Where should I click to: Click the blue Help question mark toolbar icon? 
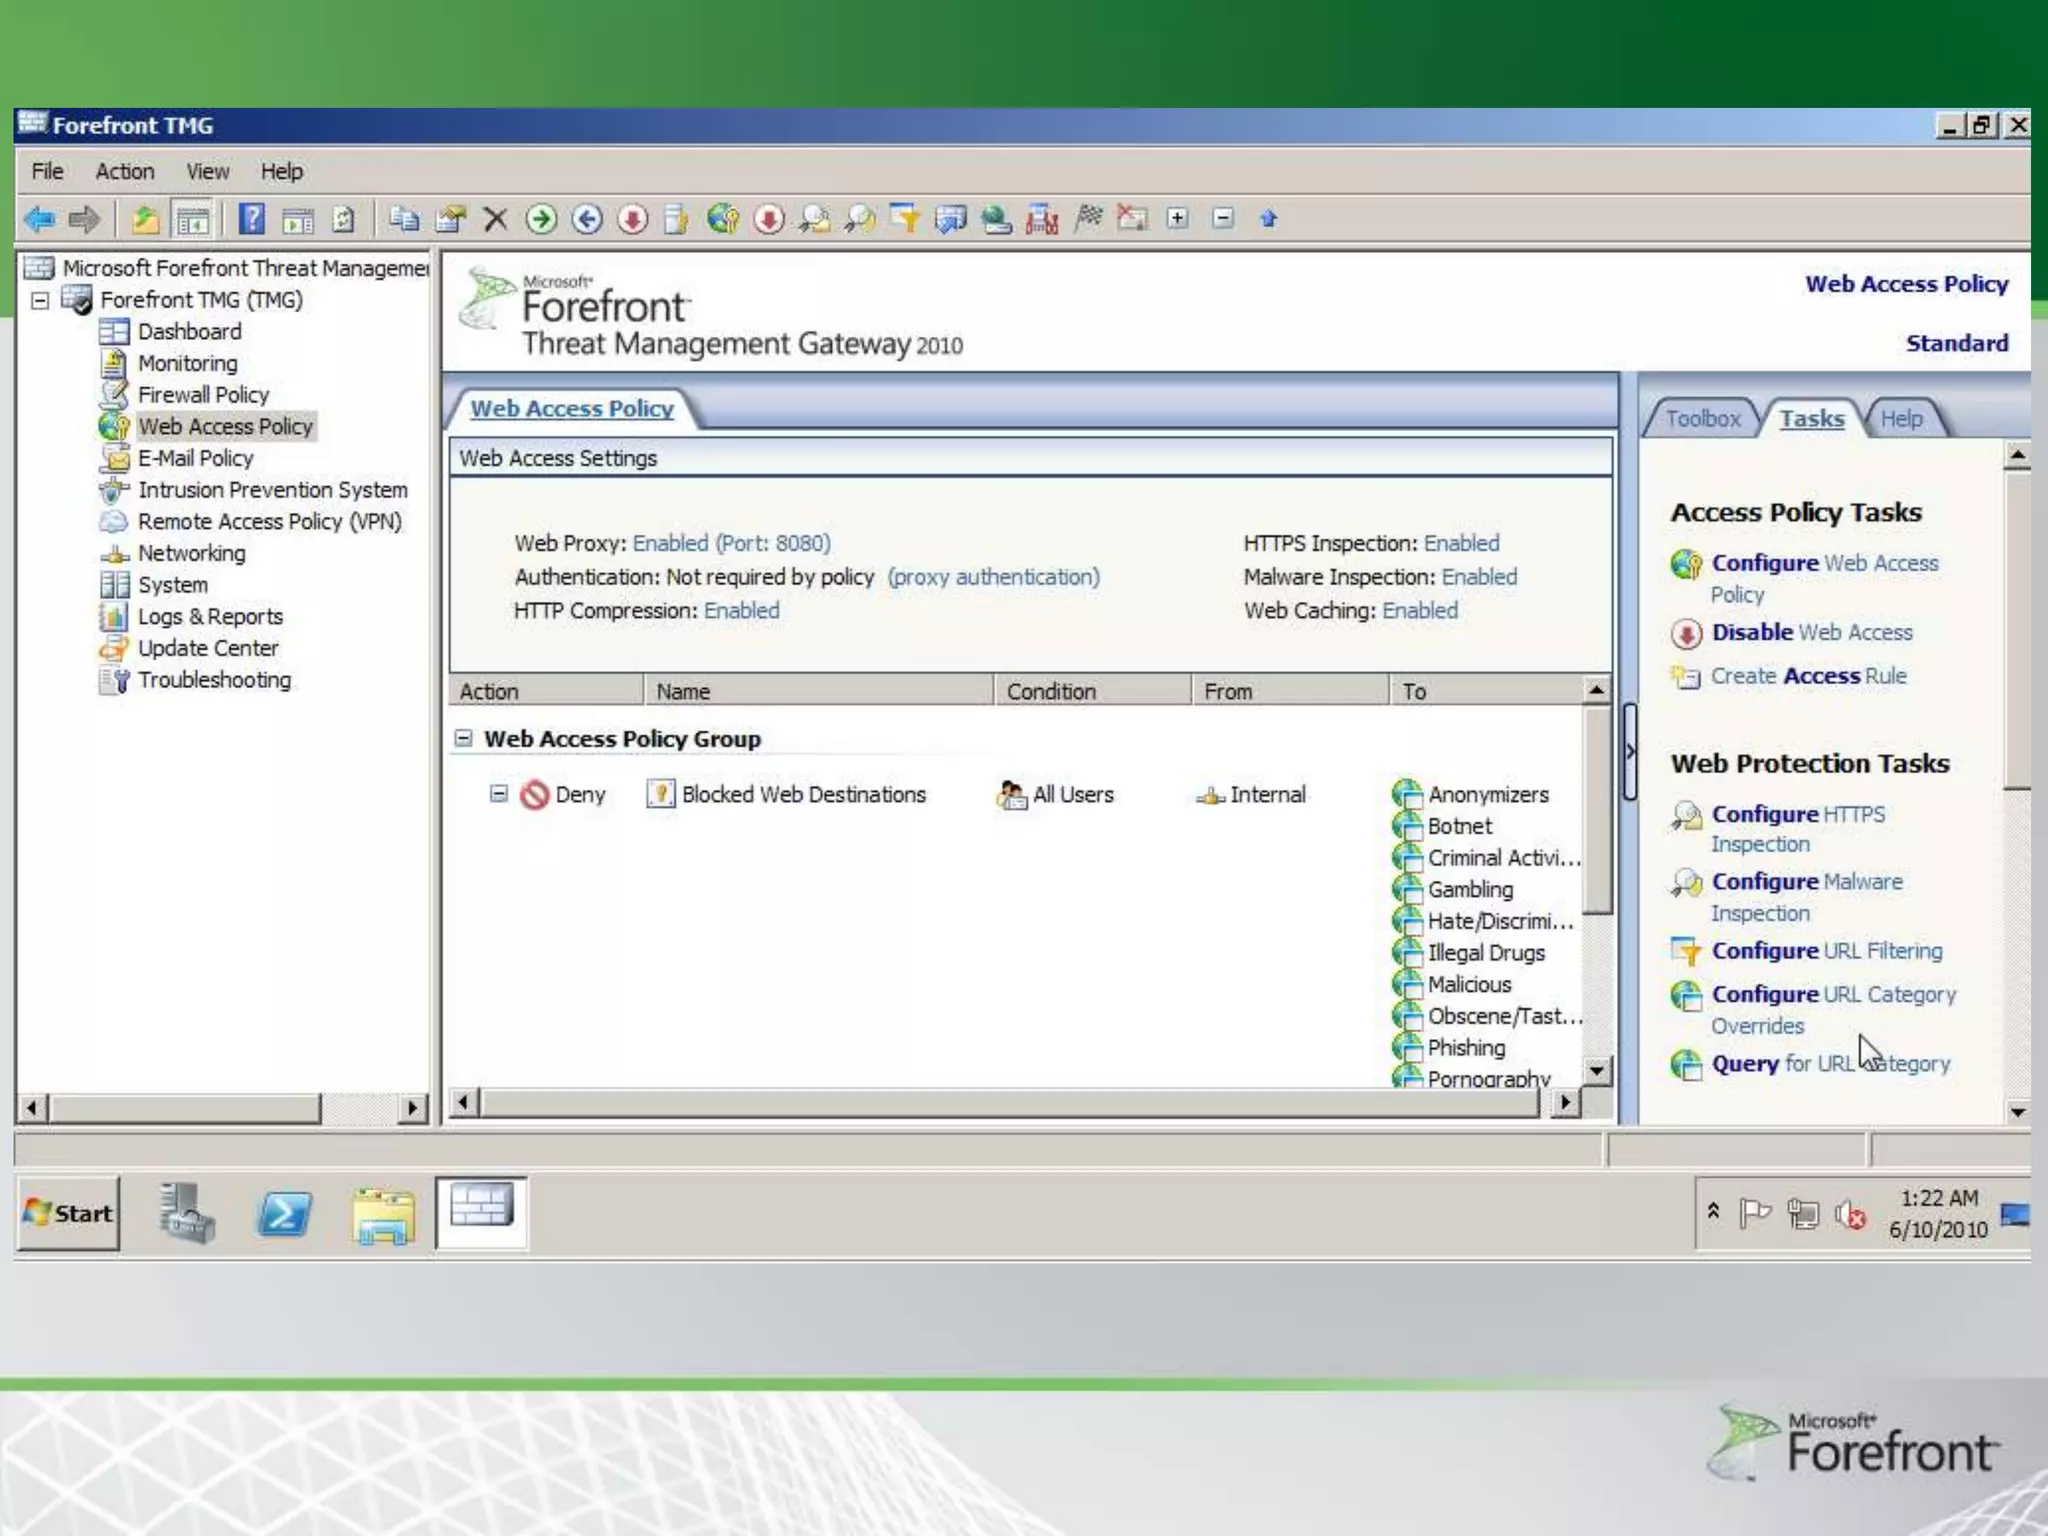click(x=251, y=219)
